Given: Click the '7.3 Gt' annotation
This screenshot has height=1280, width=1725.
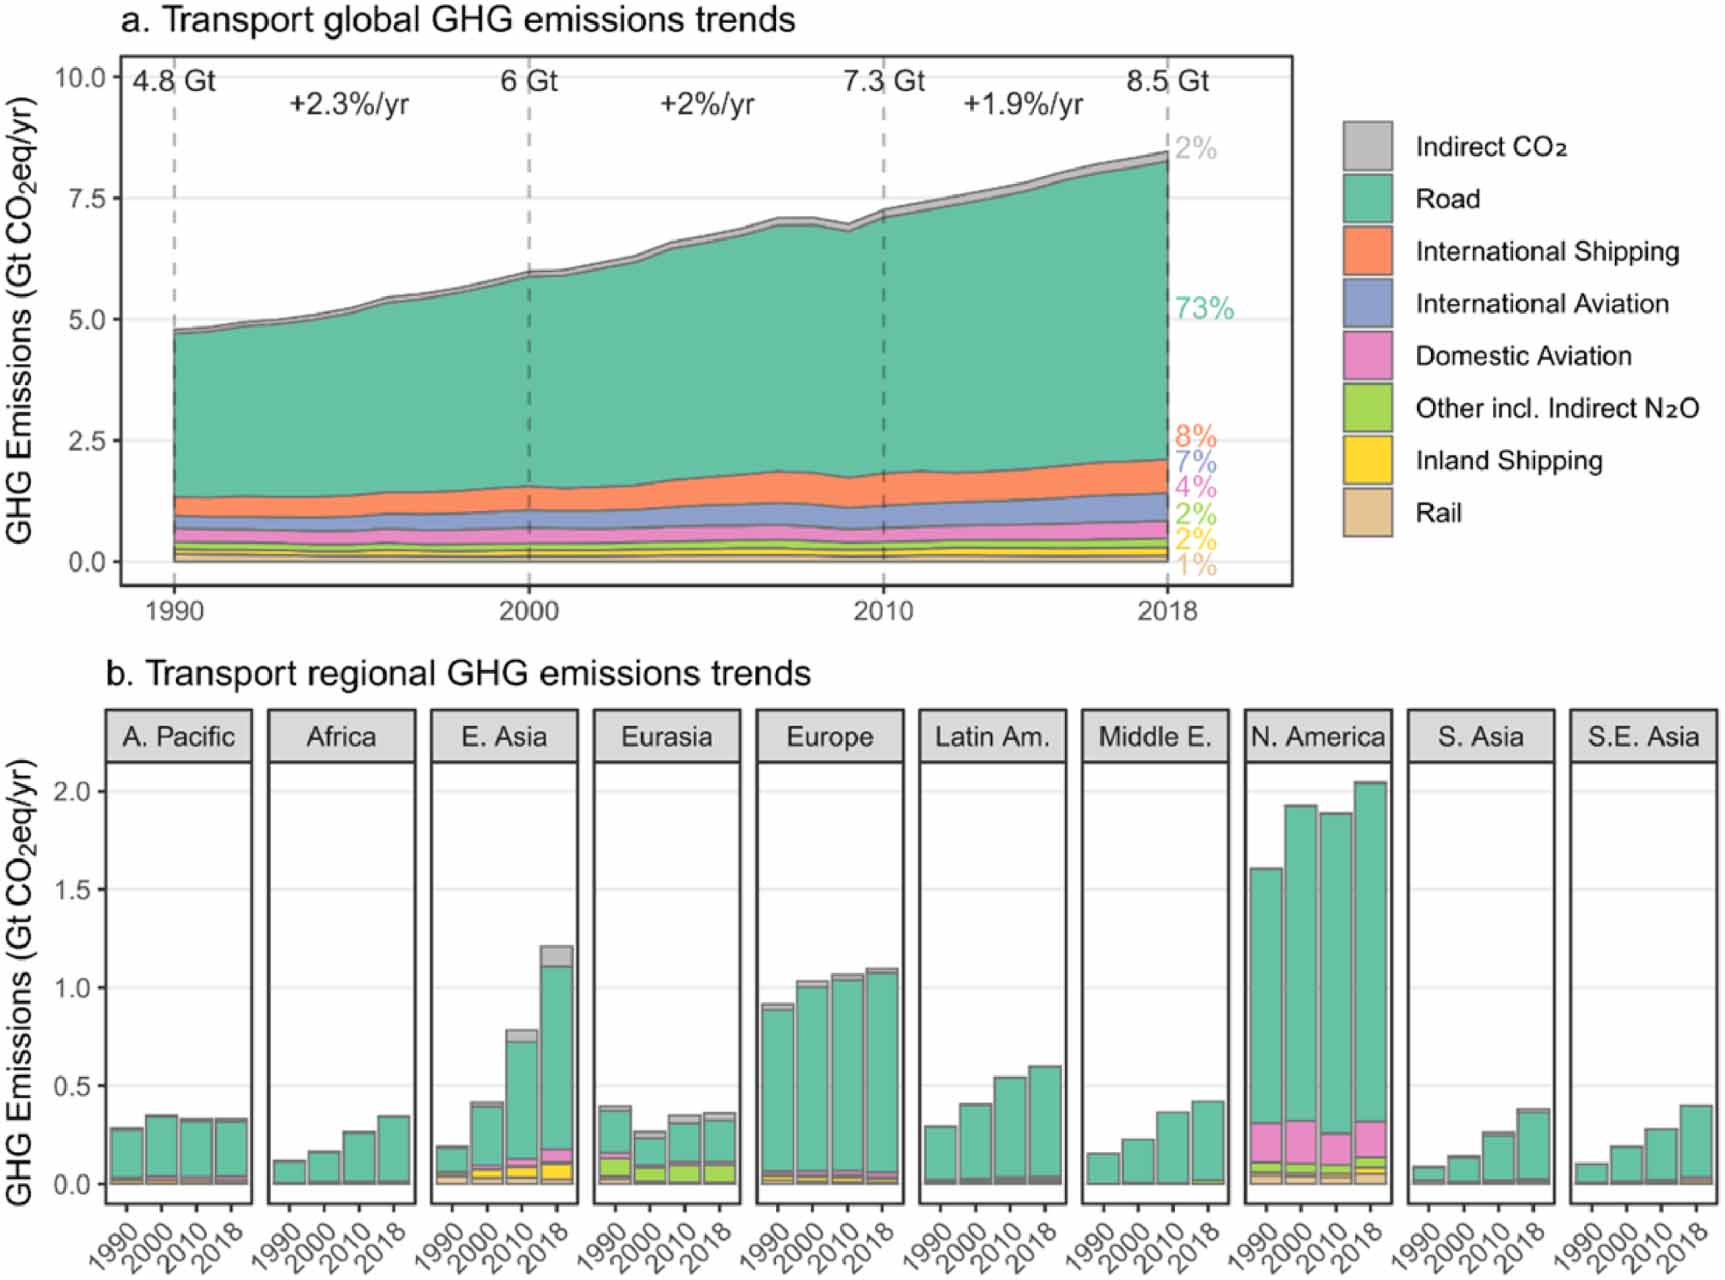Looking at the screenshot, I should point(884,80).
